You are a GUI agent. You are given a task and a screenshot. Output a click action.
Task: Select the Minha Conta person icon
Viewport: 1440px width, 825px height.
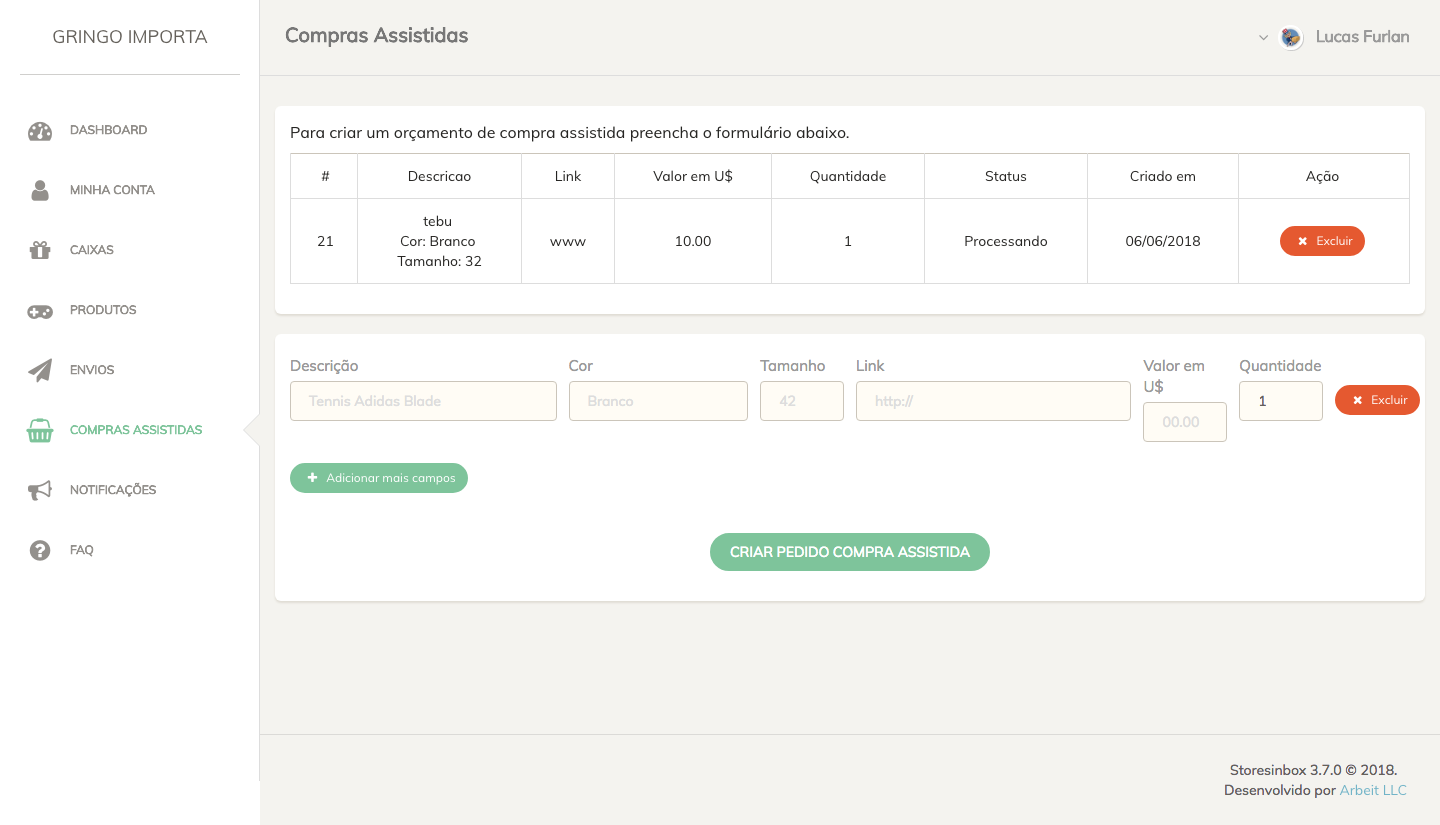click(40, 190)
